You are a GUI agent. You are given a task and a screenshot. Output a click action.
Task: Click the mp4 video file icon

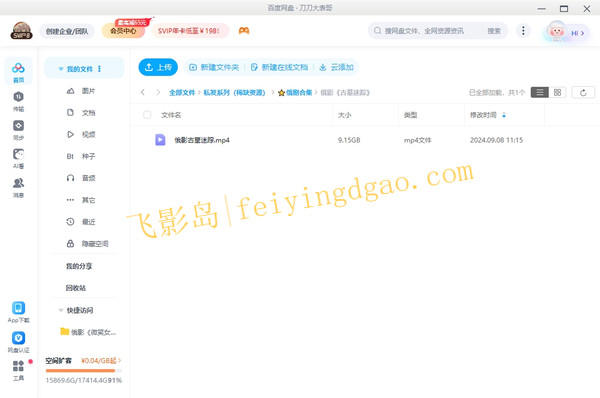point(160,140)
